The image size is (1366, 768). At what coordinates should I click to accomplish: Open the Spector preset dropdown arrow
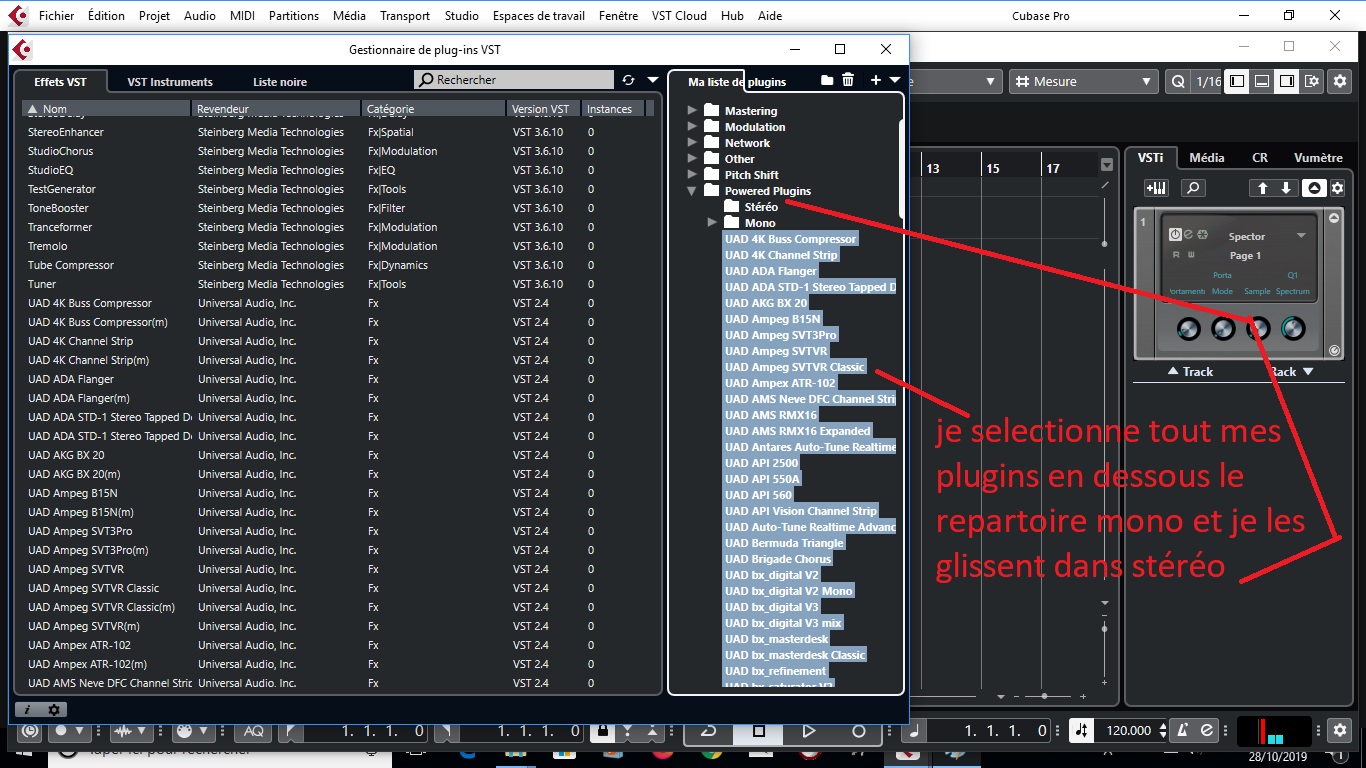(1301, 236)
